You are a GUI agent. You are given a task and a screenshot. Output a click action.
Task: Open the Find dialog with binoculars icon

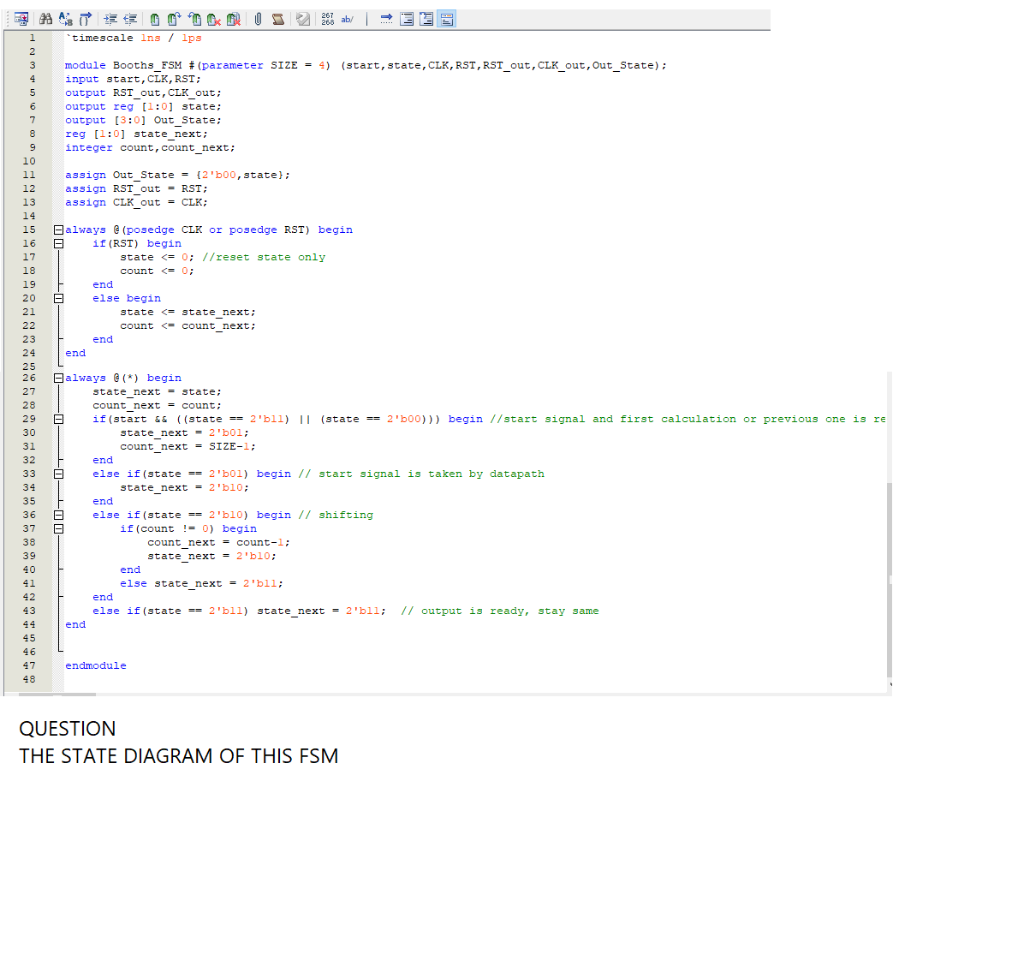(46, 18)
